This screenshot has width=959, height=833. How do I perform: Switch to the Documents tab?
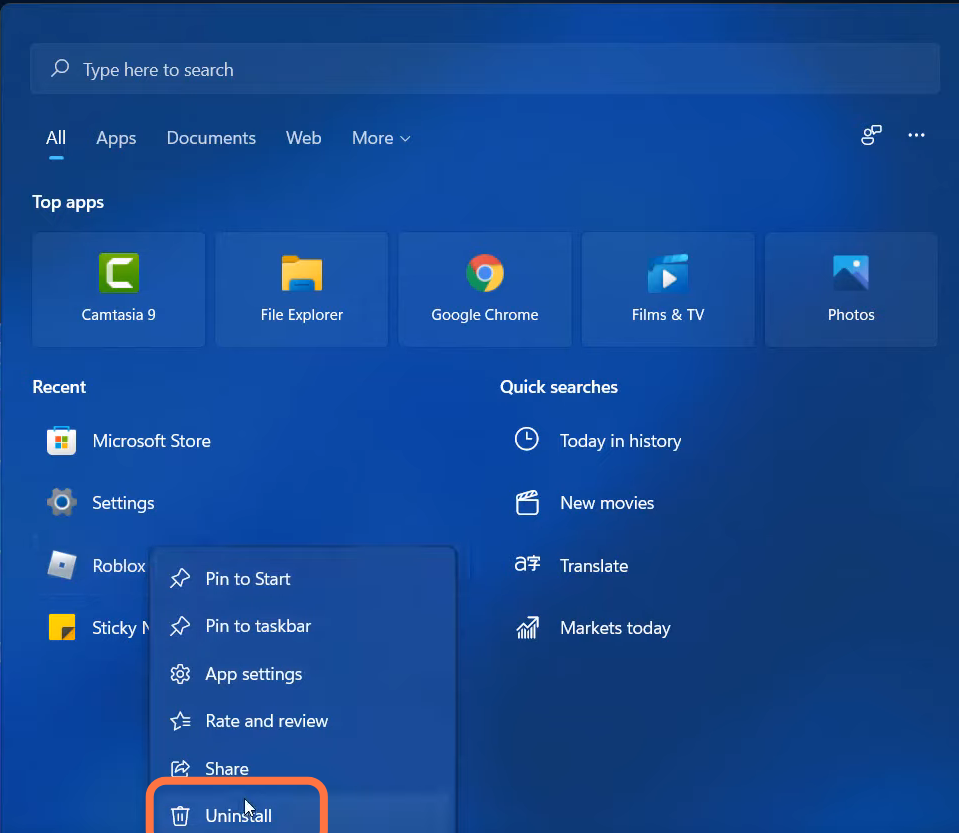click(x=211, y=138)
